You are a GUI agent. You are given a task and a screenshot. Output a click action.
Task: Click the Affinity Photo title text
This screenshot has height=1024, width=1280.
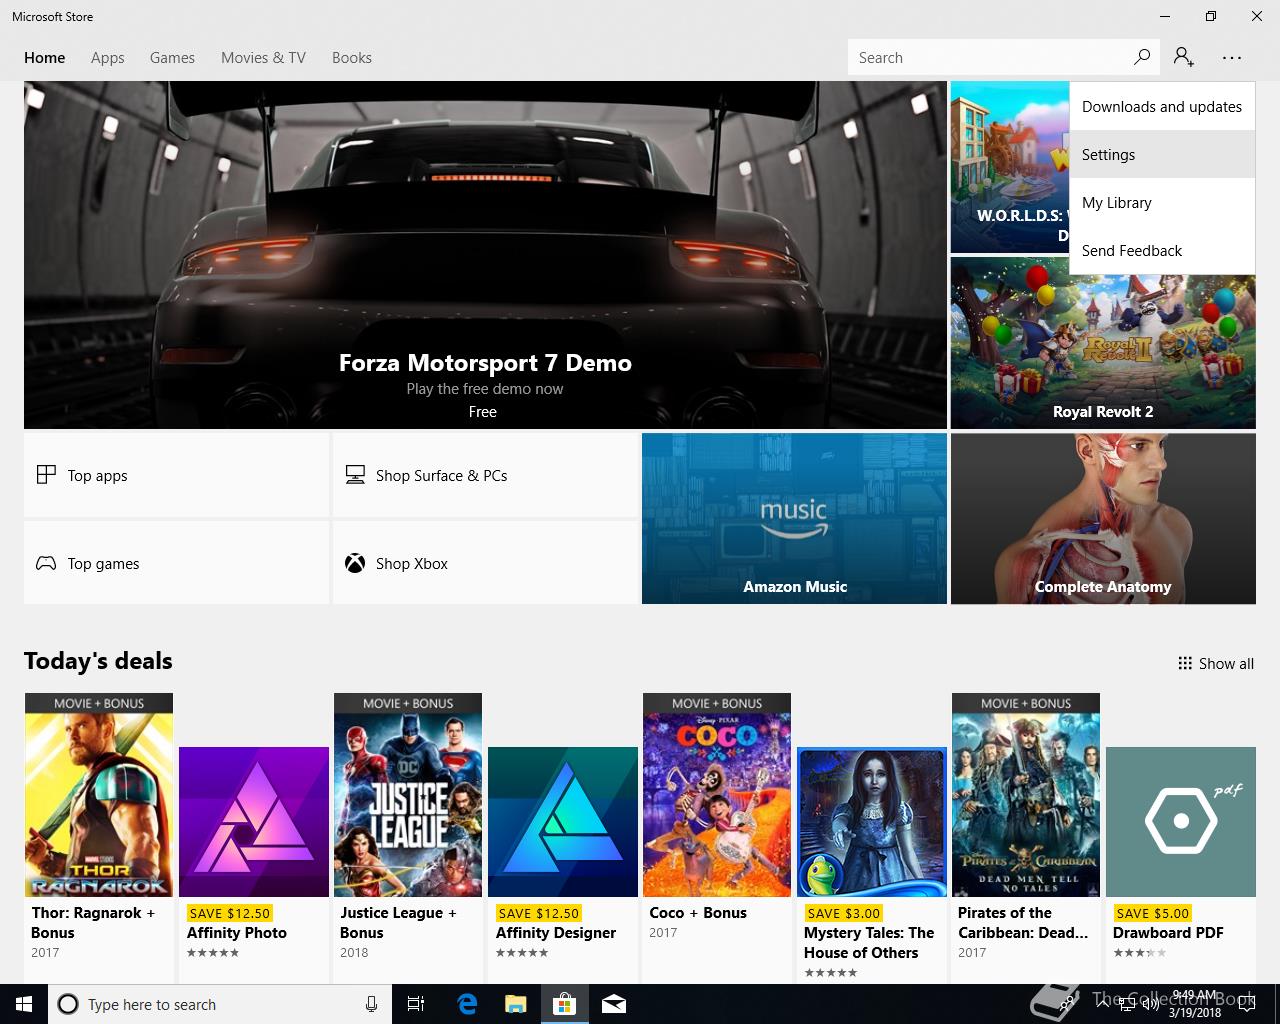pyautogui.click(x=237, y=932)
